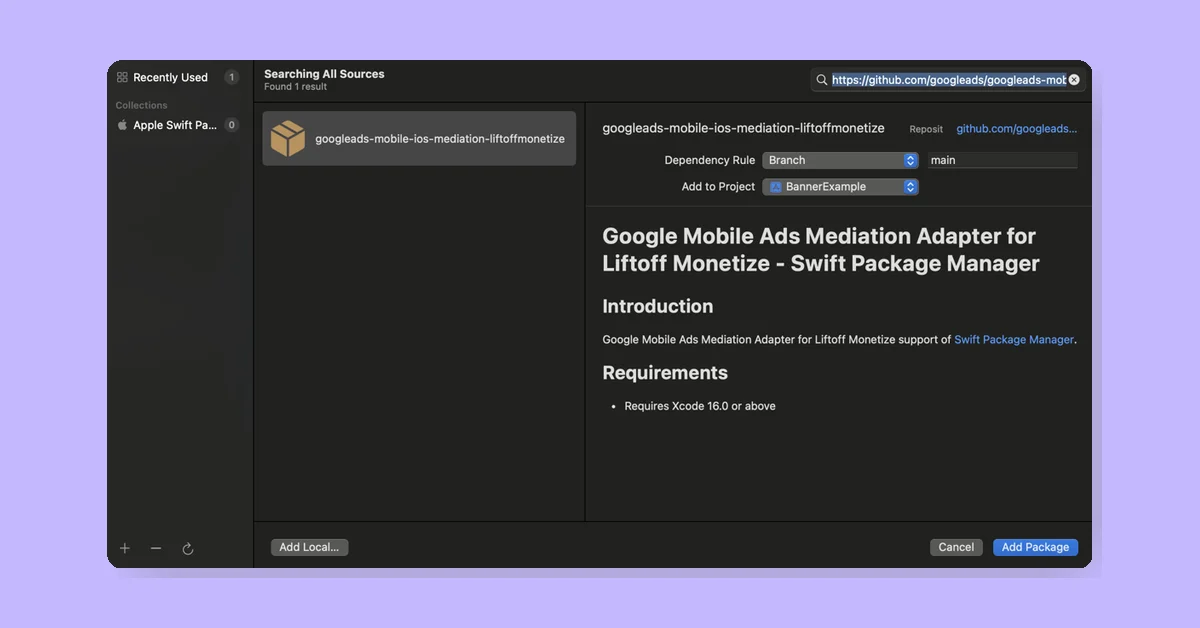This screenshot has width=1200, height=628.
Task: Click the plus icon to add a collection
Action: tap(125, 548)
